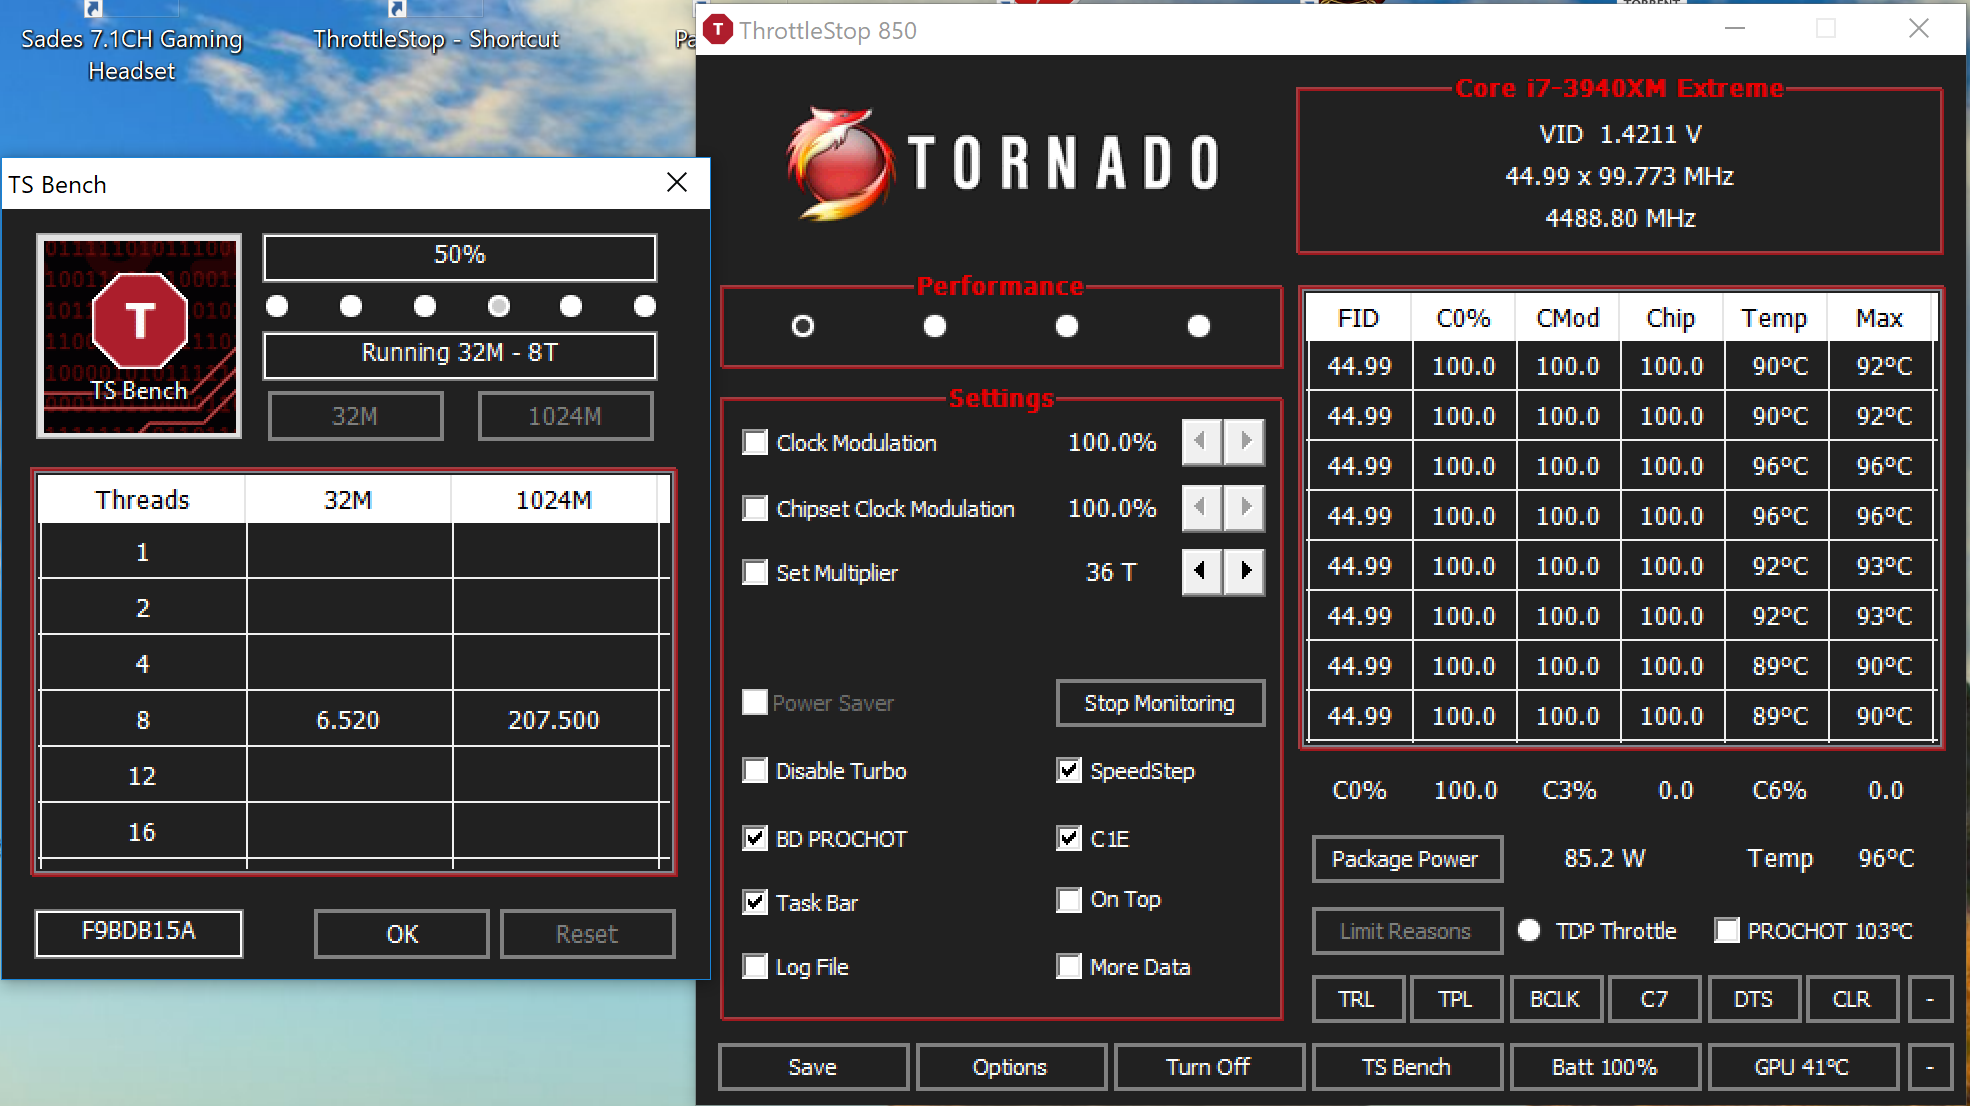Select the fourth Performance profile radio button
This screenshot has width=1970, height=1106.
(x=1199, y=326)
